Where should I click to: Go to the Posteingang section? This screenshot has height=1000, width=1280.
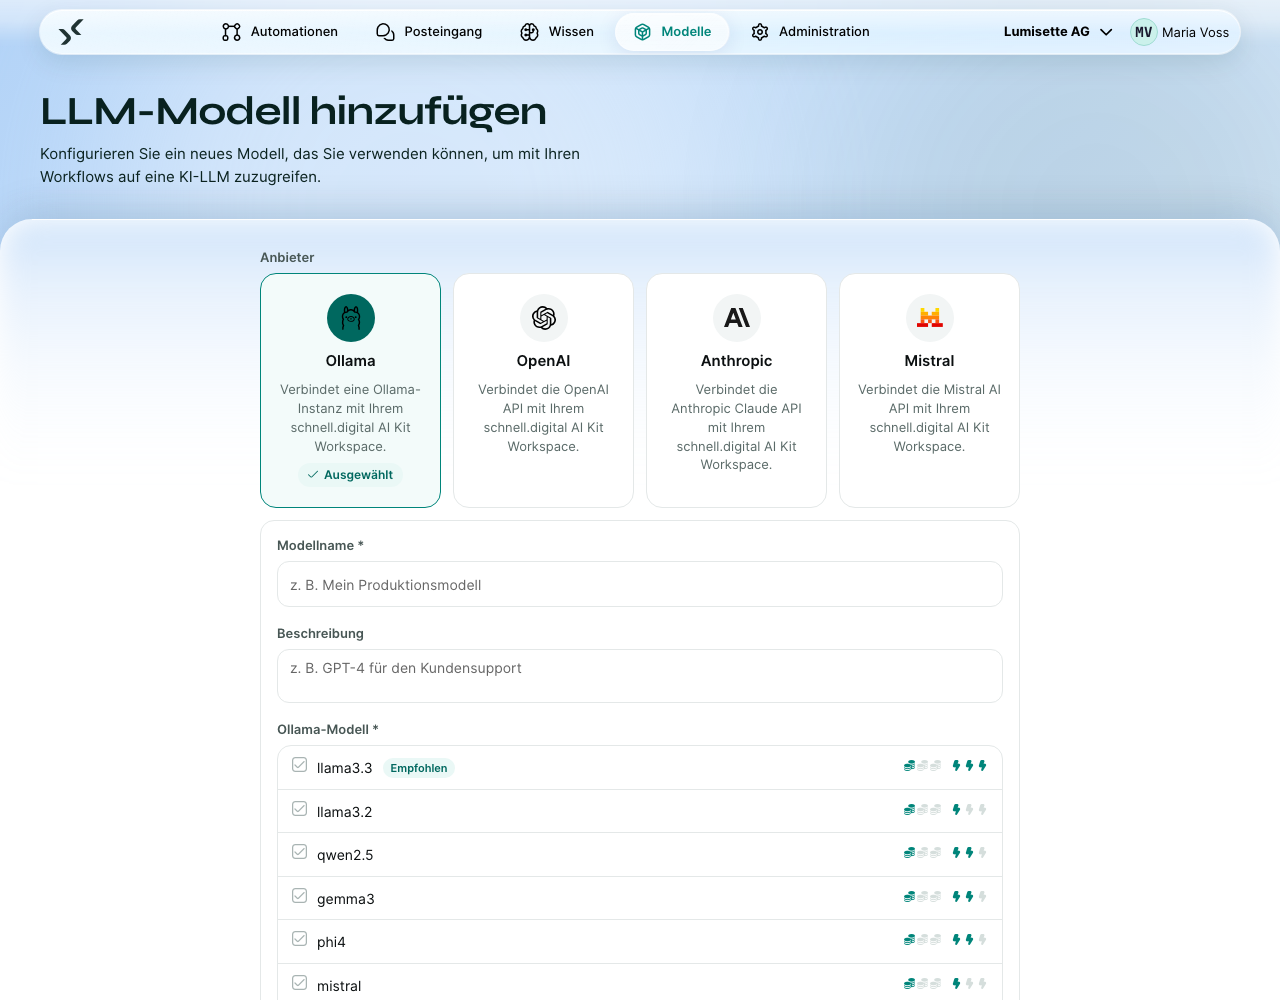point(429,32)
